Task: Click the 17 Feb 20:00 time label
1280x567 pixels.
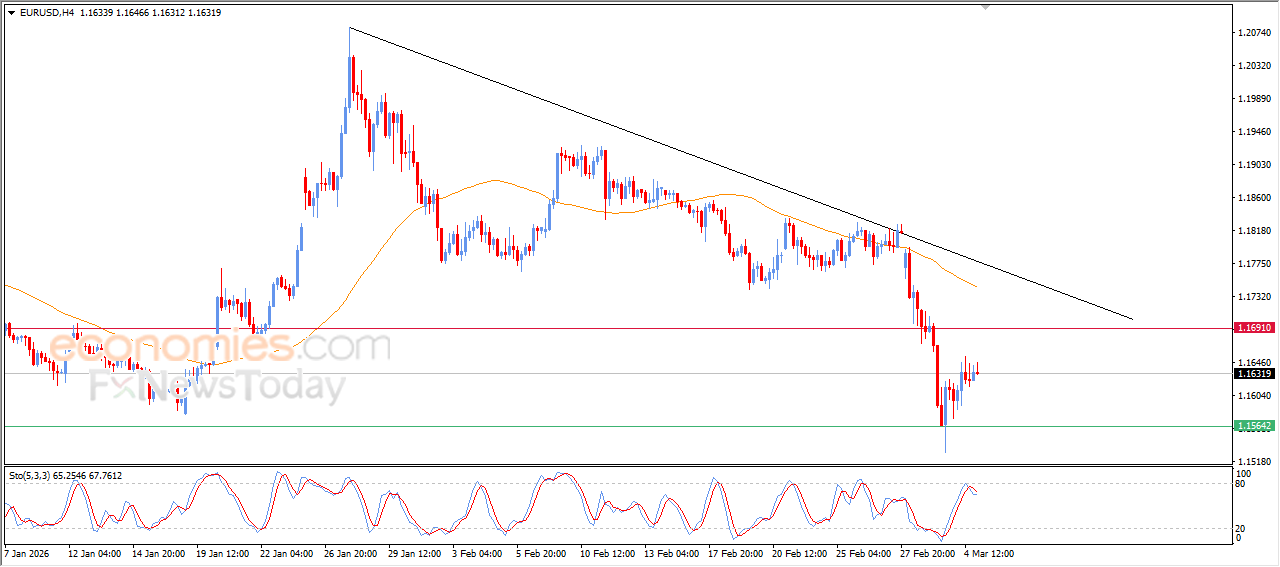Action: click(x=735, y=552)
